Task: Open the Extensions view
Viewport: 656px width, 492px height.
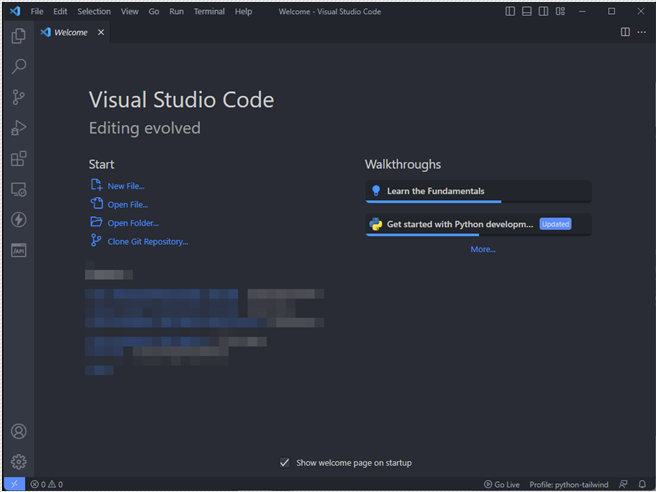Action: coord(18,159)
